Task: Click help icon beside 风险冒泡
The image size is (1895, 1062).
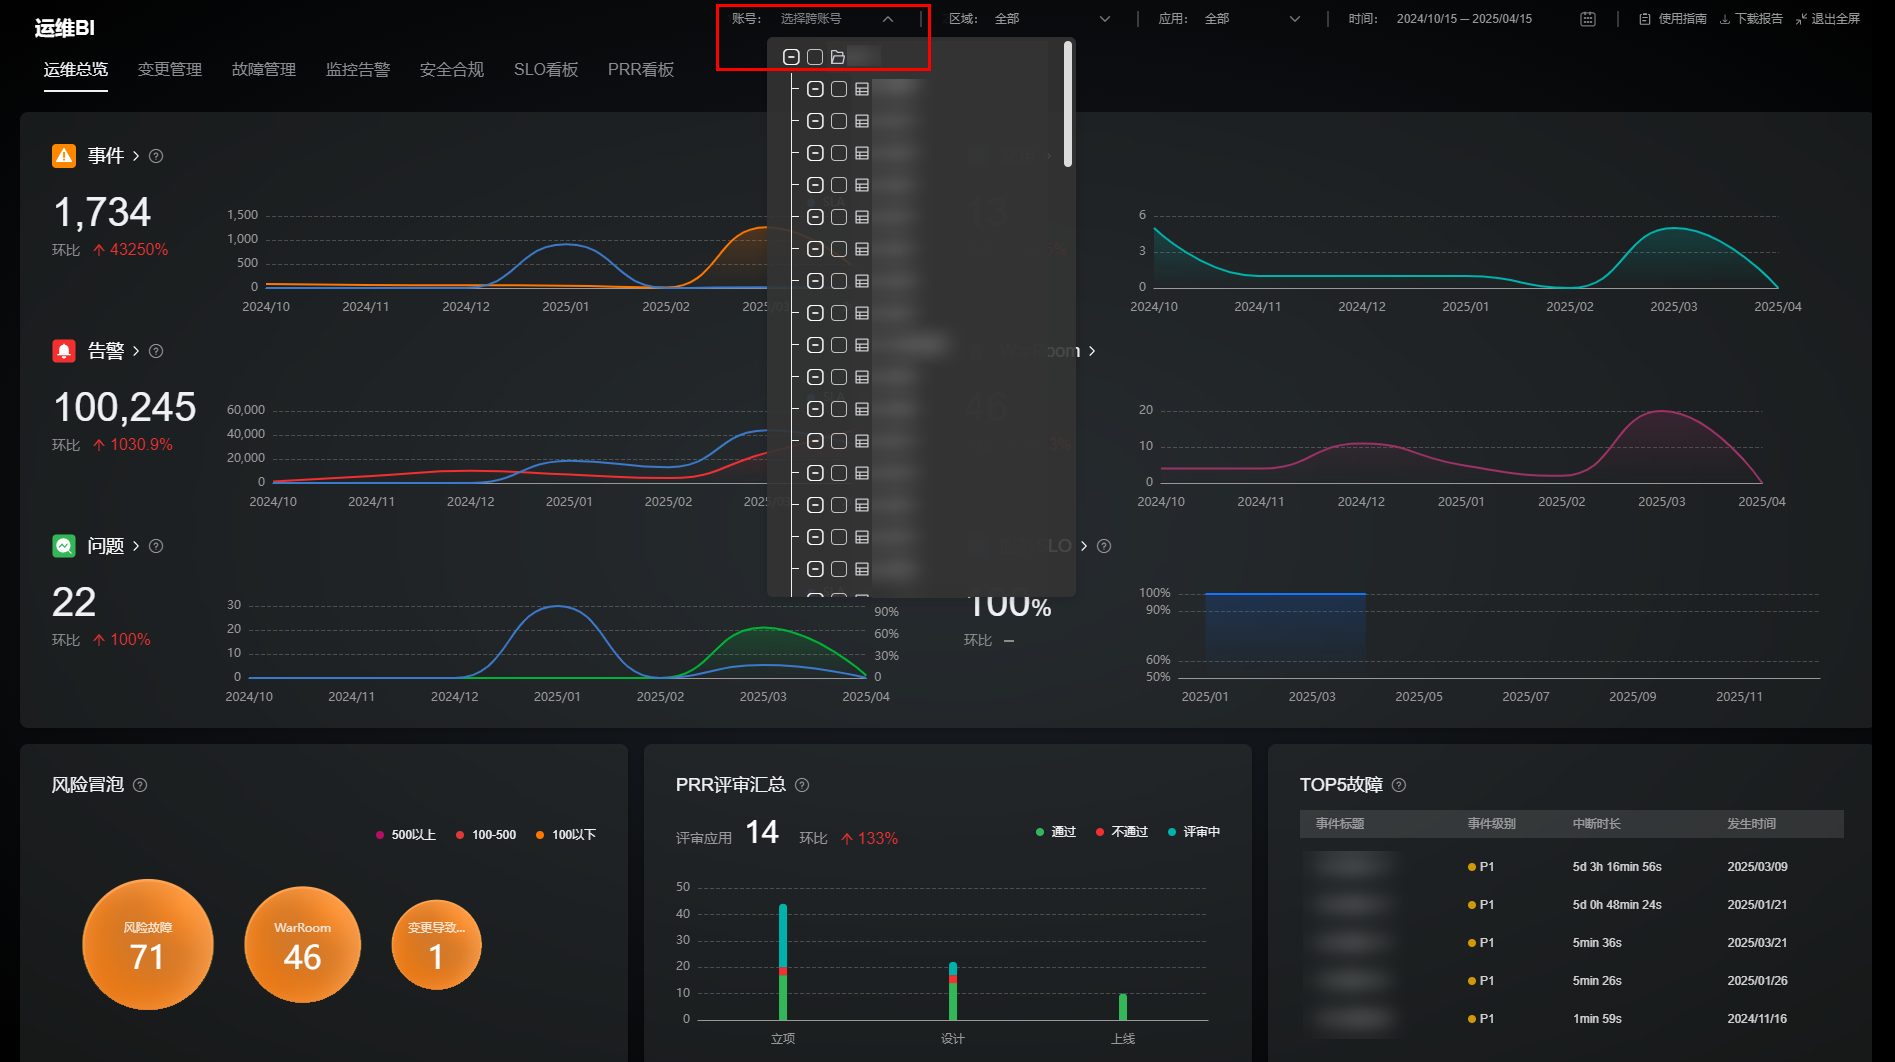Action: click(x=140, y=785)
